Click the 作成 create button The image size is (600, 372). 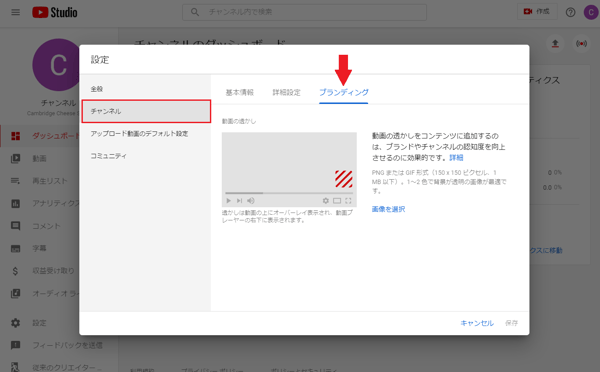tap(537, 12)
